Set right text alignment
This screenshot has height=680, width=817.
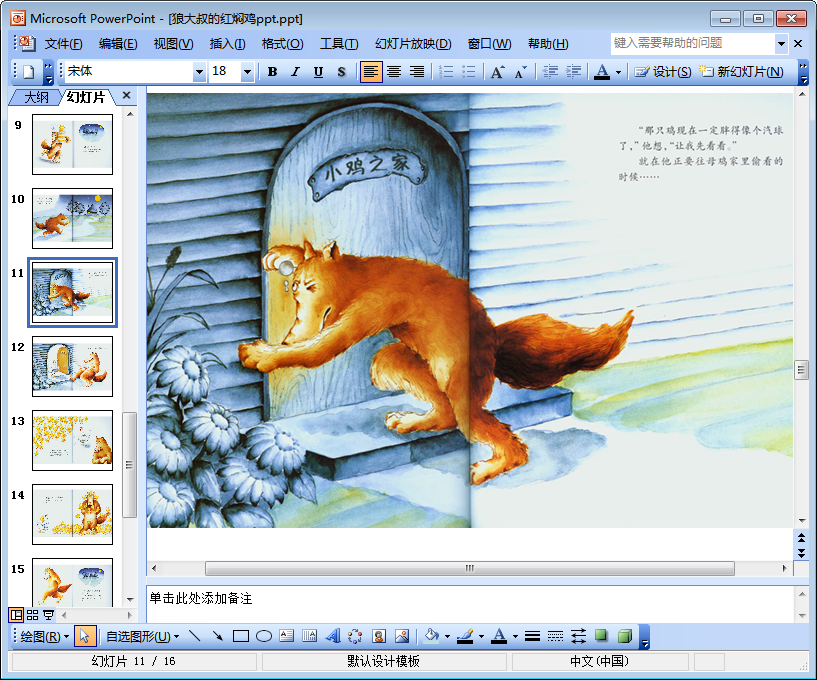pyautogui.click(x=417, y=72)
